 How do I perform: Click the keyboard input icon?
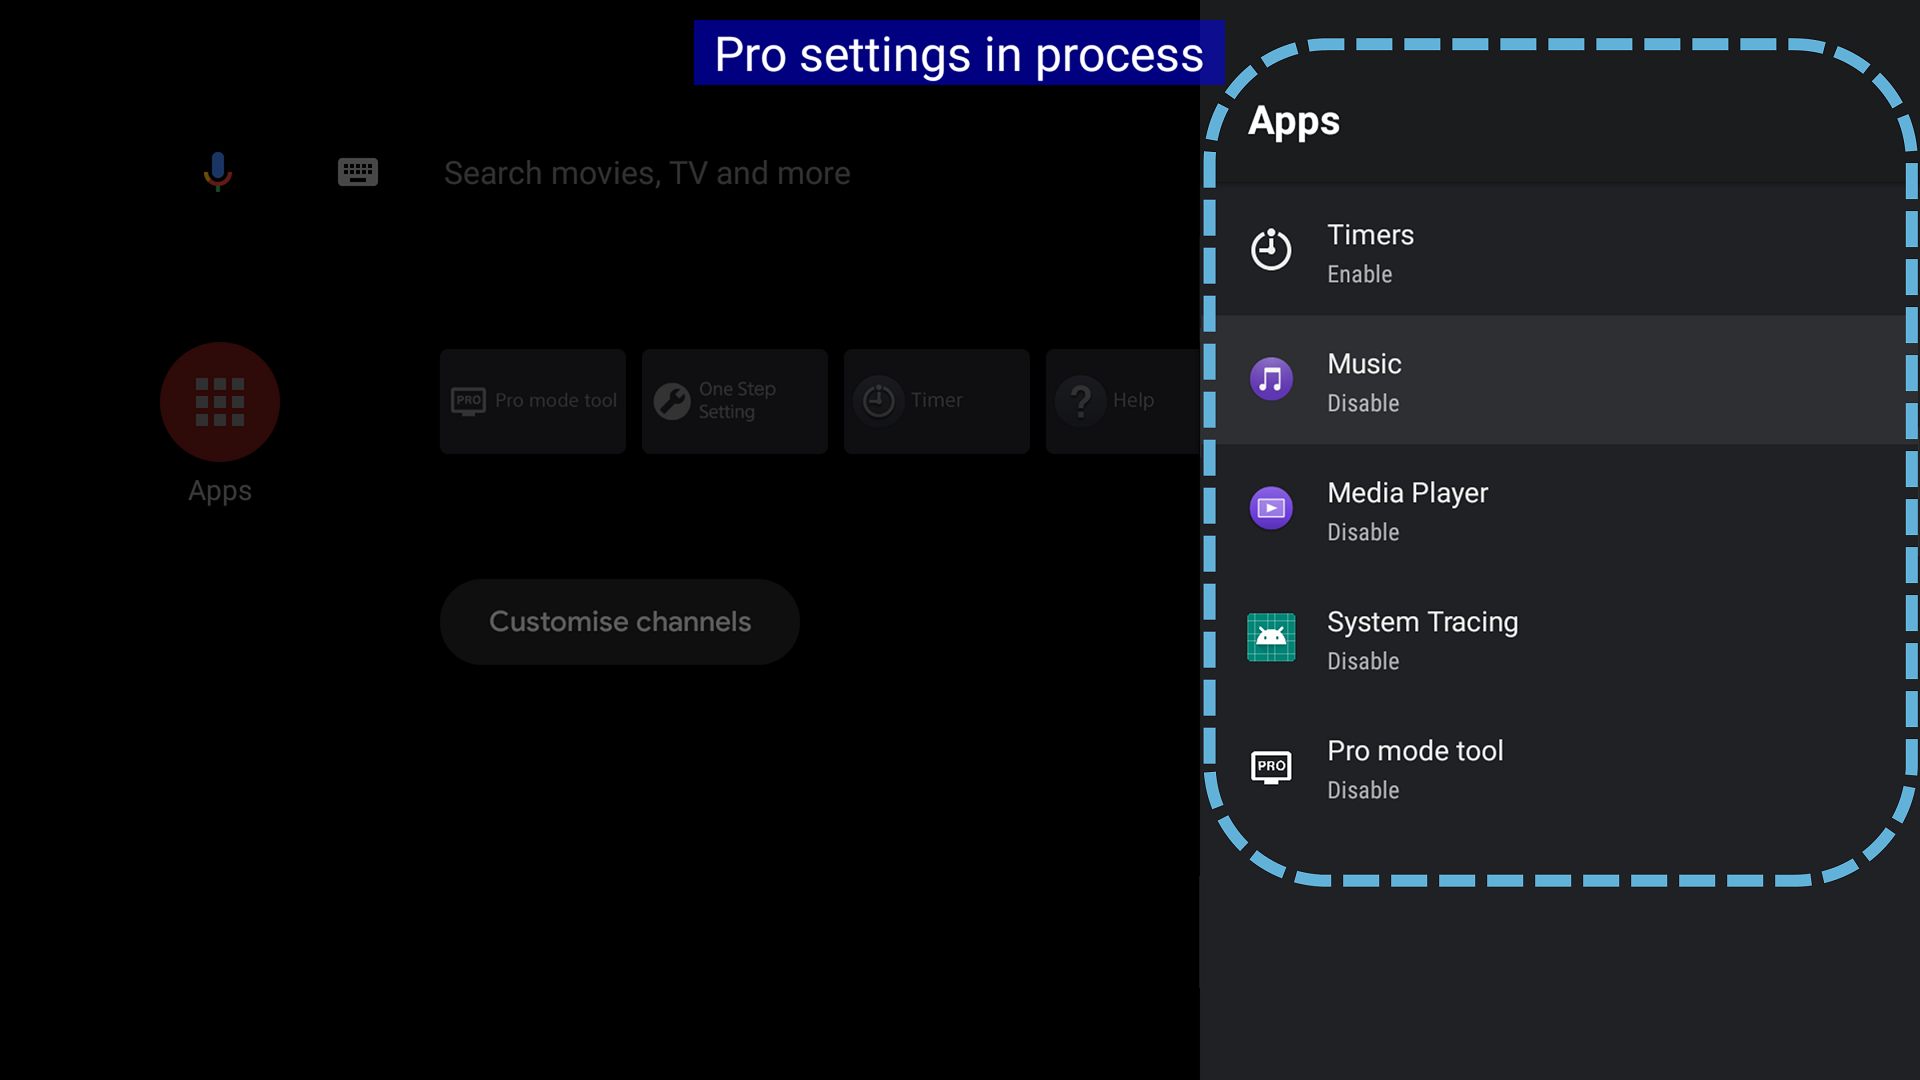pos(357,172)
